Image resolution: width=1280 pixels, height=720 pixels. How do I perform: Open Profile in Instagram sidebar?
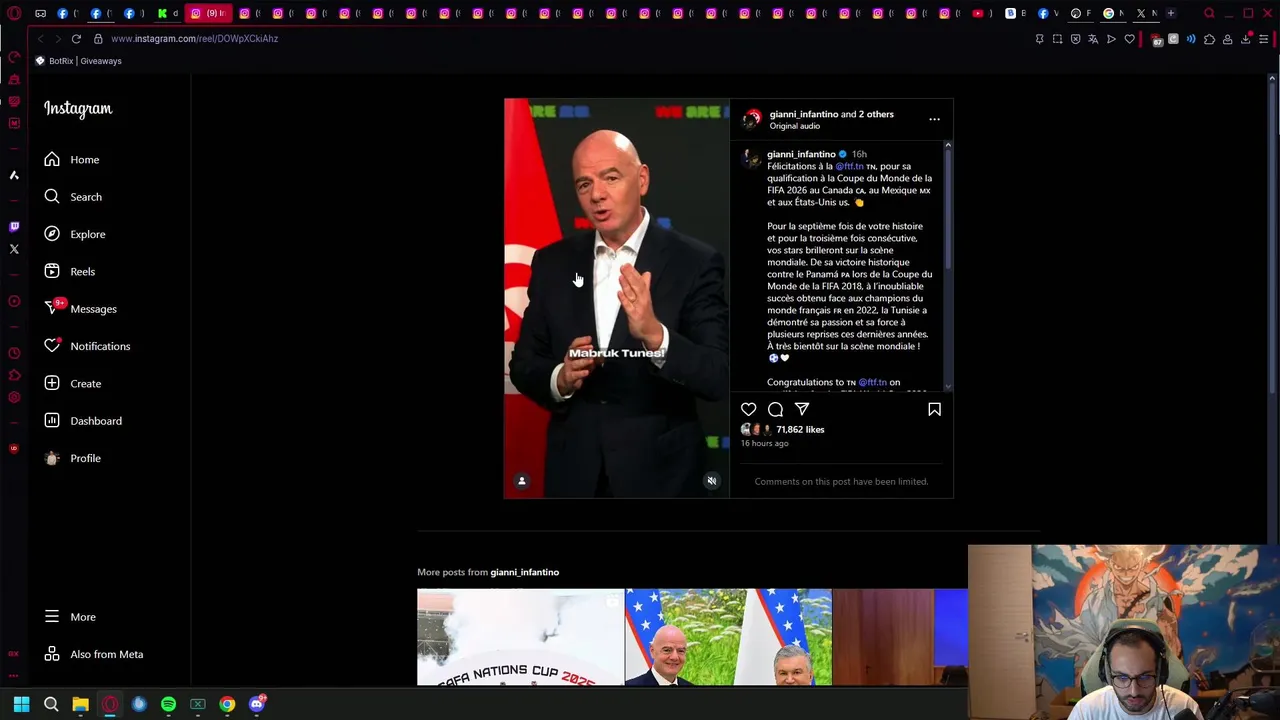[x=73, y=458]
